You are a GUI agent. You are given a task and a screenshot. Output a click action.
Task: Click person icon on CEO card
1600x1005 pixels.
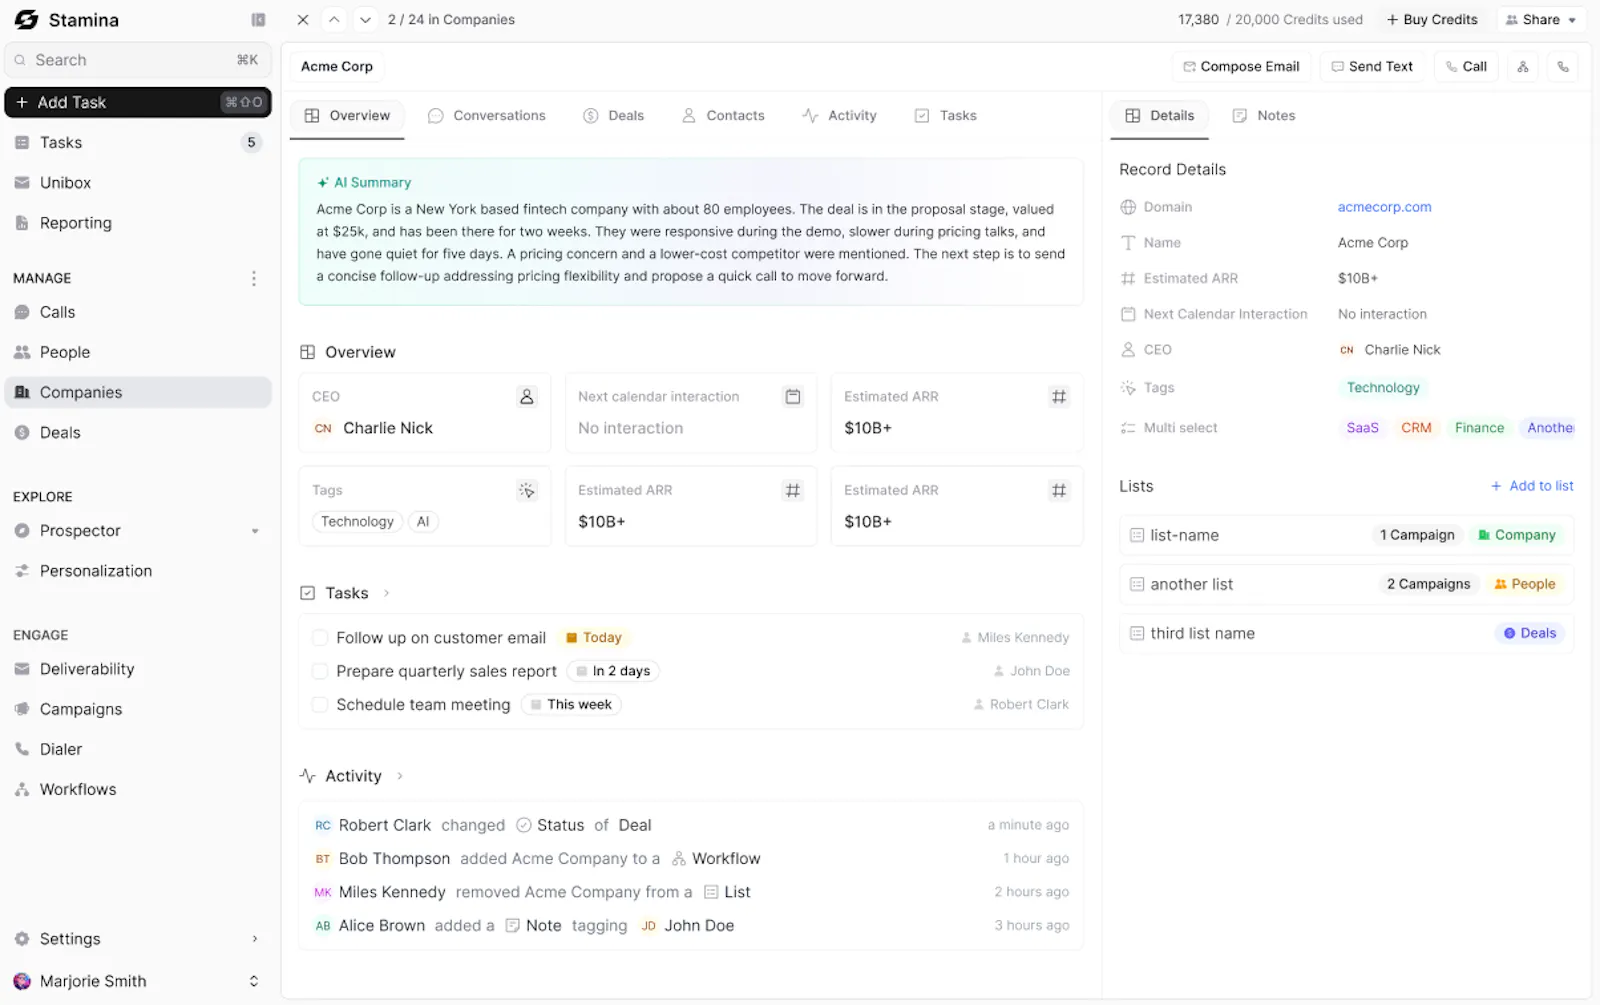[527, 397]
